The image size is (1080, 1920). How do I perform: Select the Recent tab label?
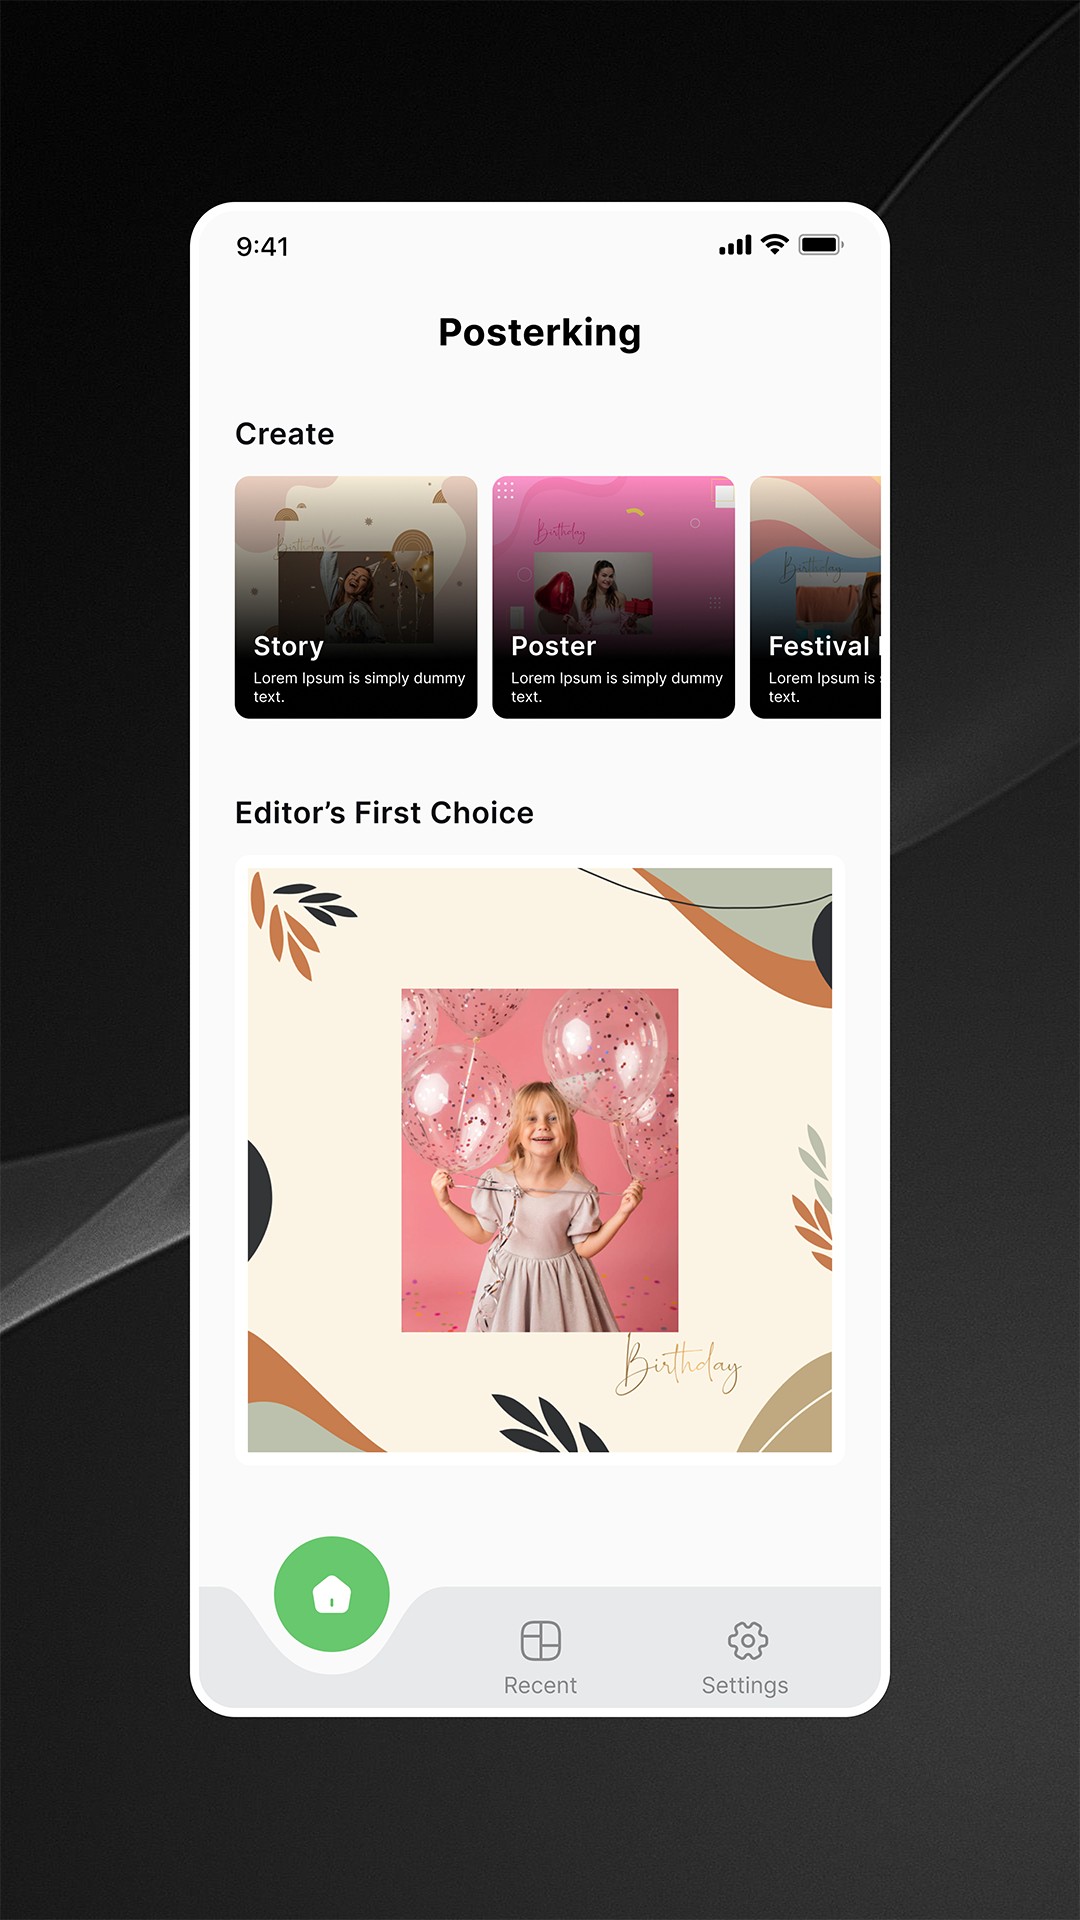tap(540, 1685)
